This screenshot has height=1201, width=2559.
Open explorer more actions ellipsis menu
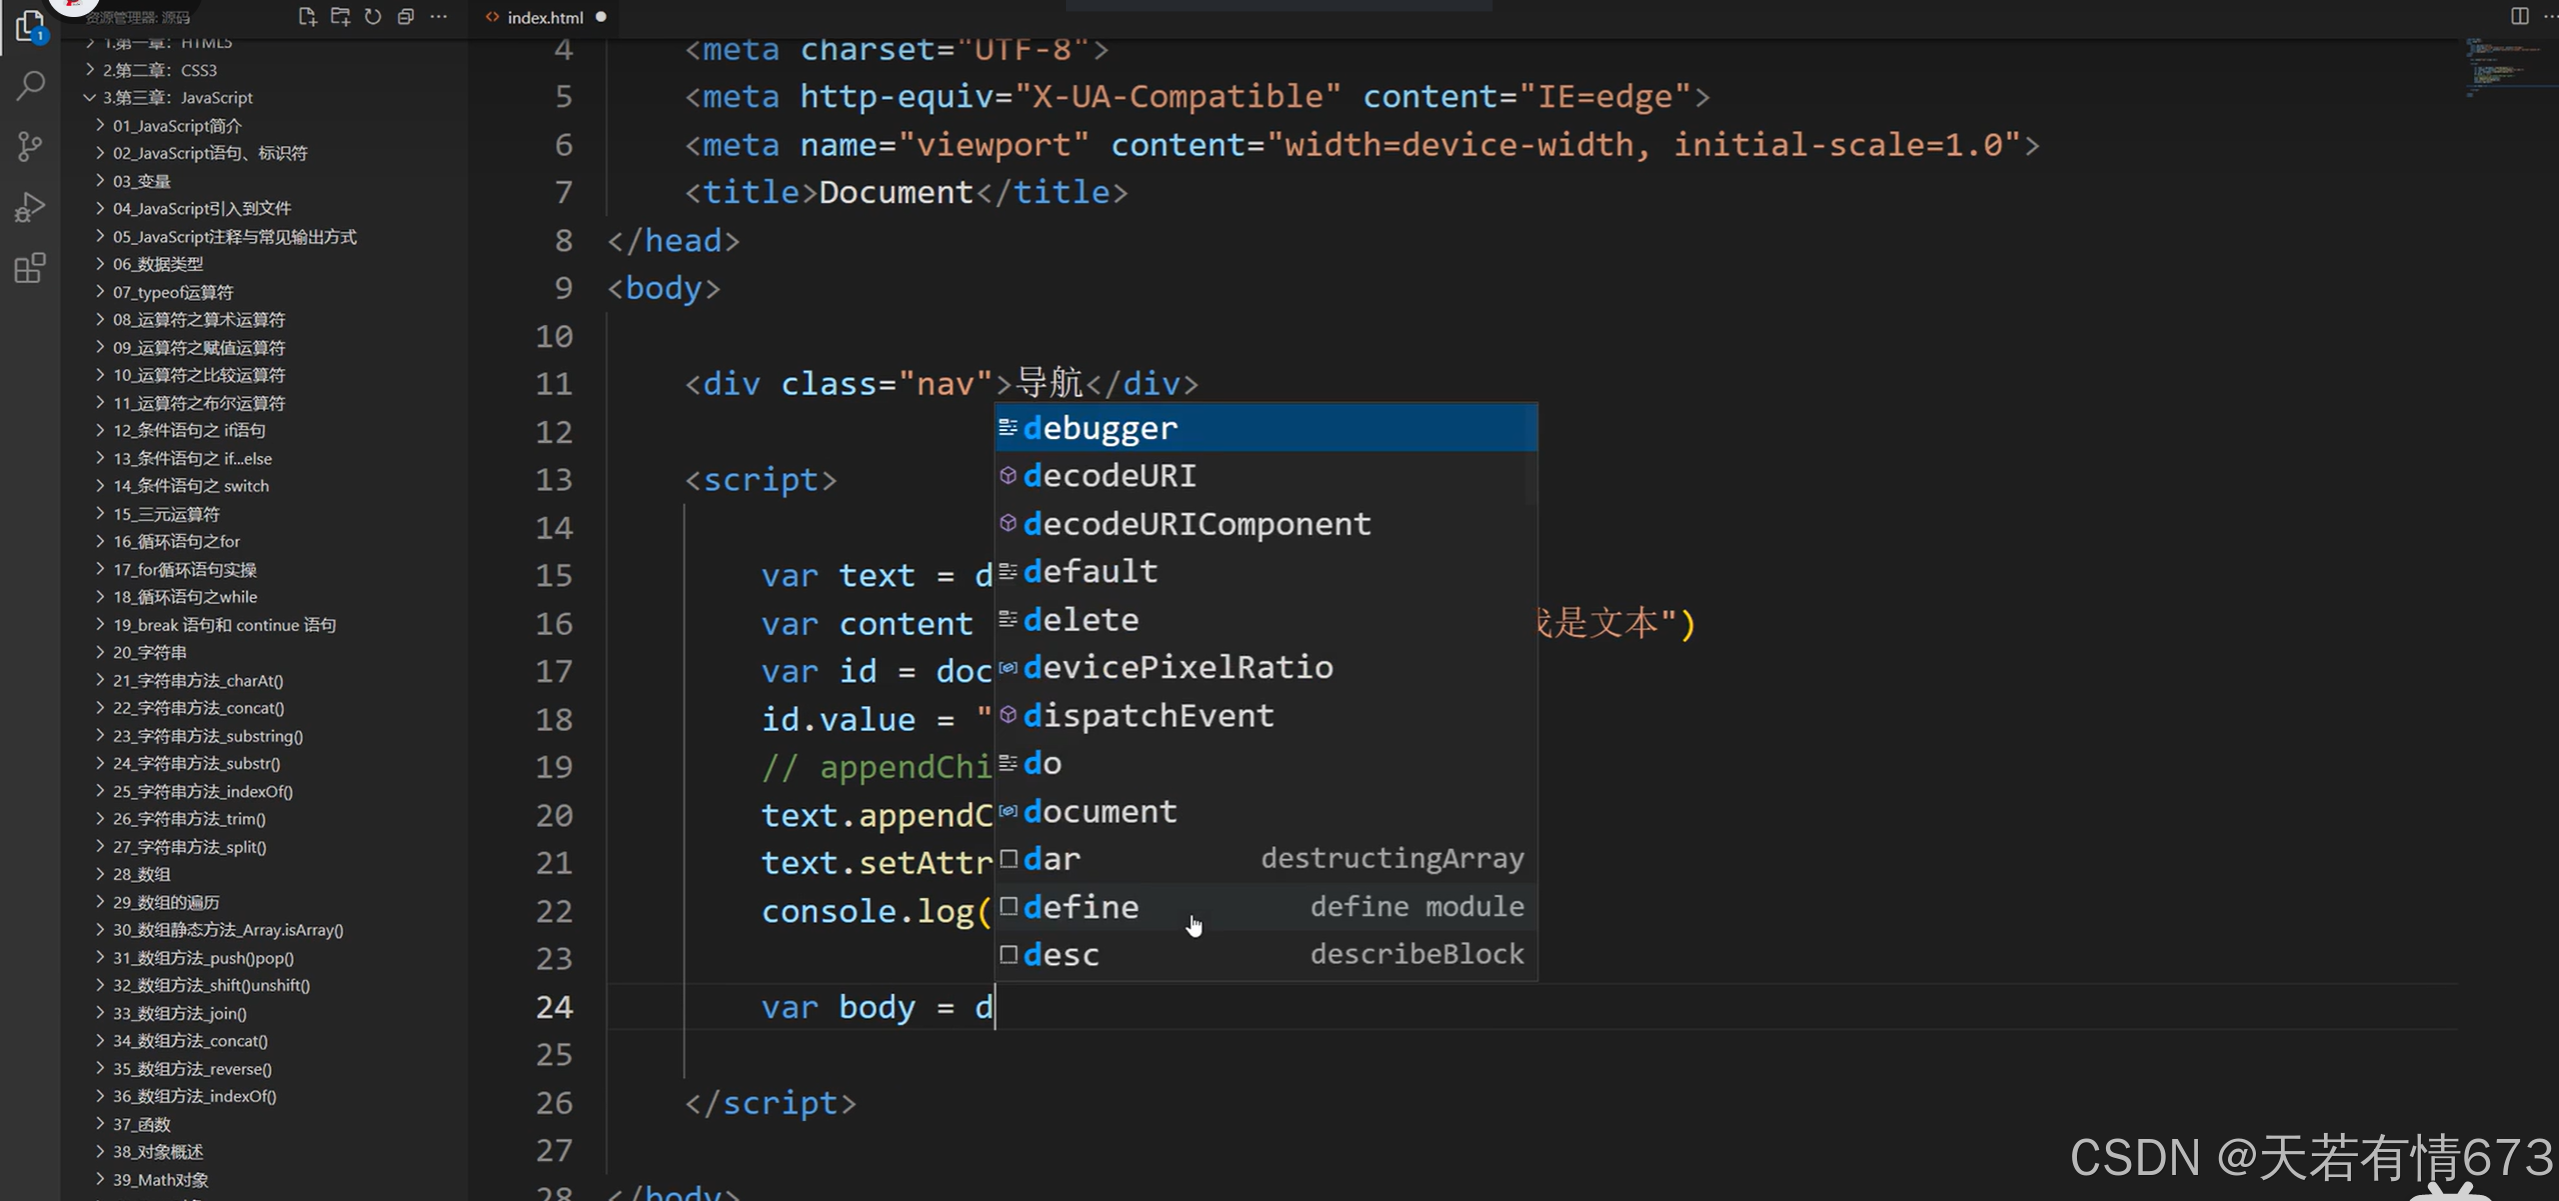438,17
